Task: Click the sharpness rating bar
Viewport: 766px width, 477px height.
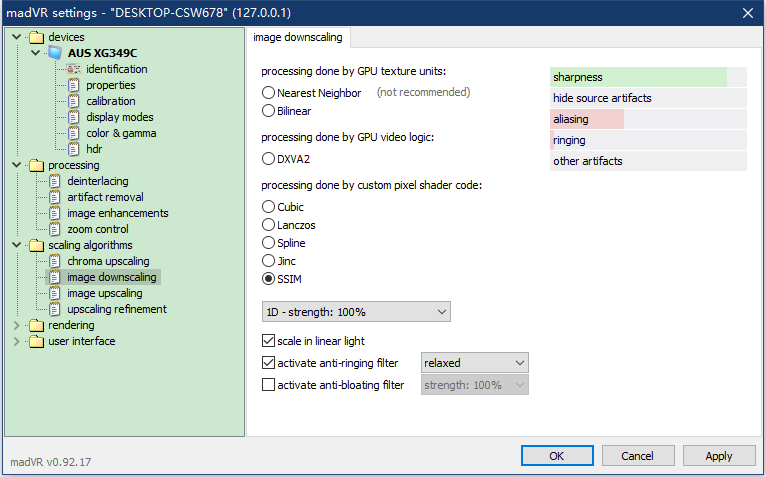Action: (x=648, y=77)
